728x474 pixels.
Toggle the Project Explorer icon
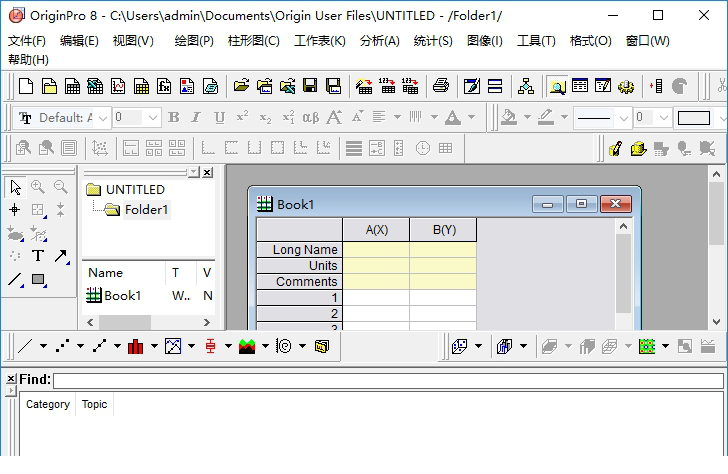pos(557,86)
